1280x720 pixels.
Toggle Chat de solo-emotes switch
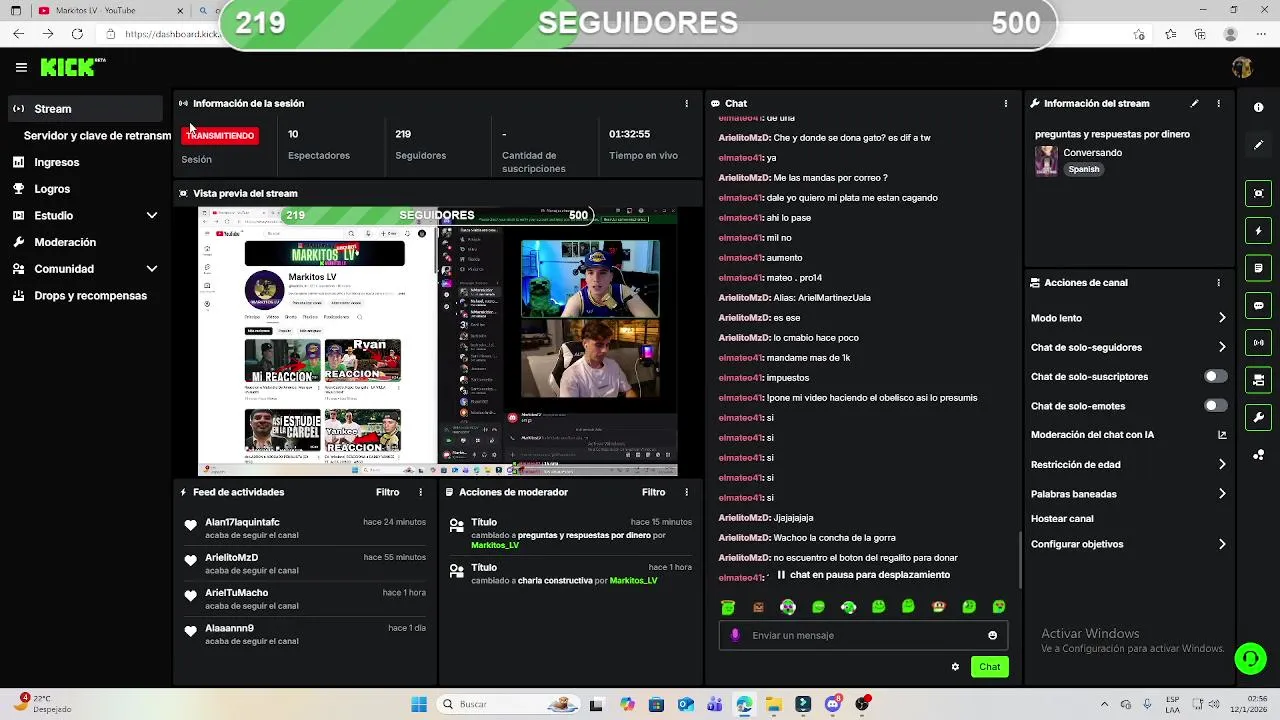pos(1215,406)
